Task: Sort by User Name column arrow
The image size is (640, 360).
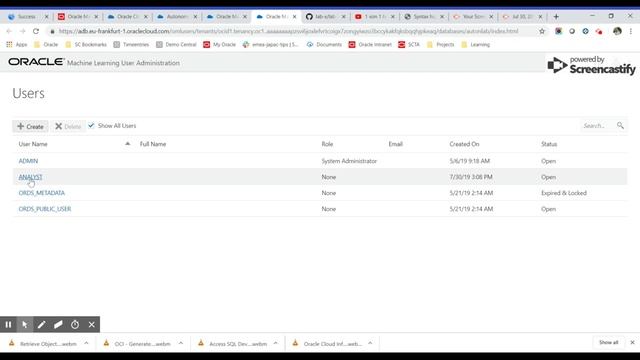Action: coord(127,144)
